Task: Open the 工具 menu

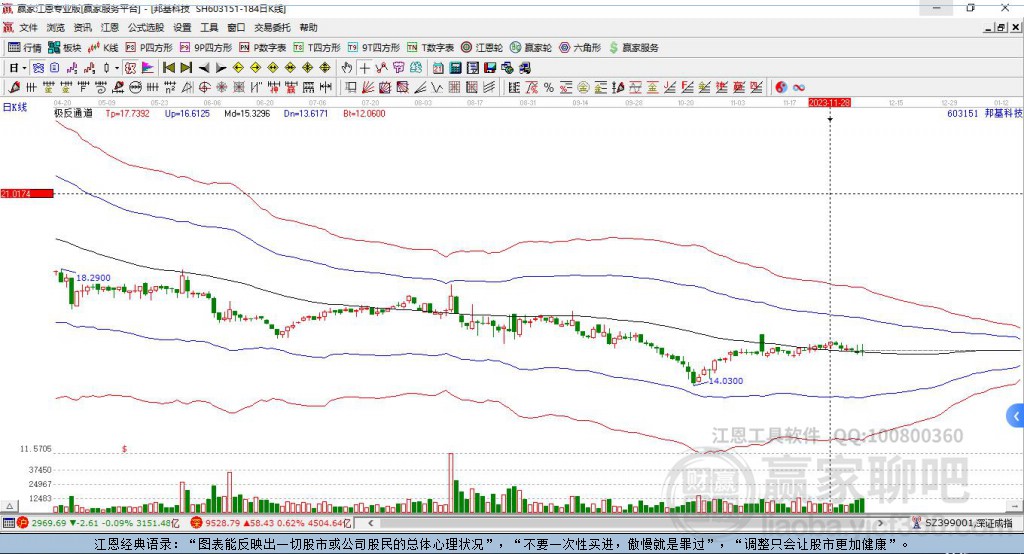Action: click(209, 27)
